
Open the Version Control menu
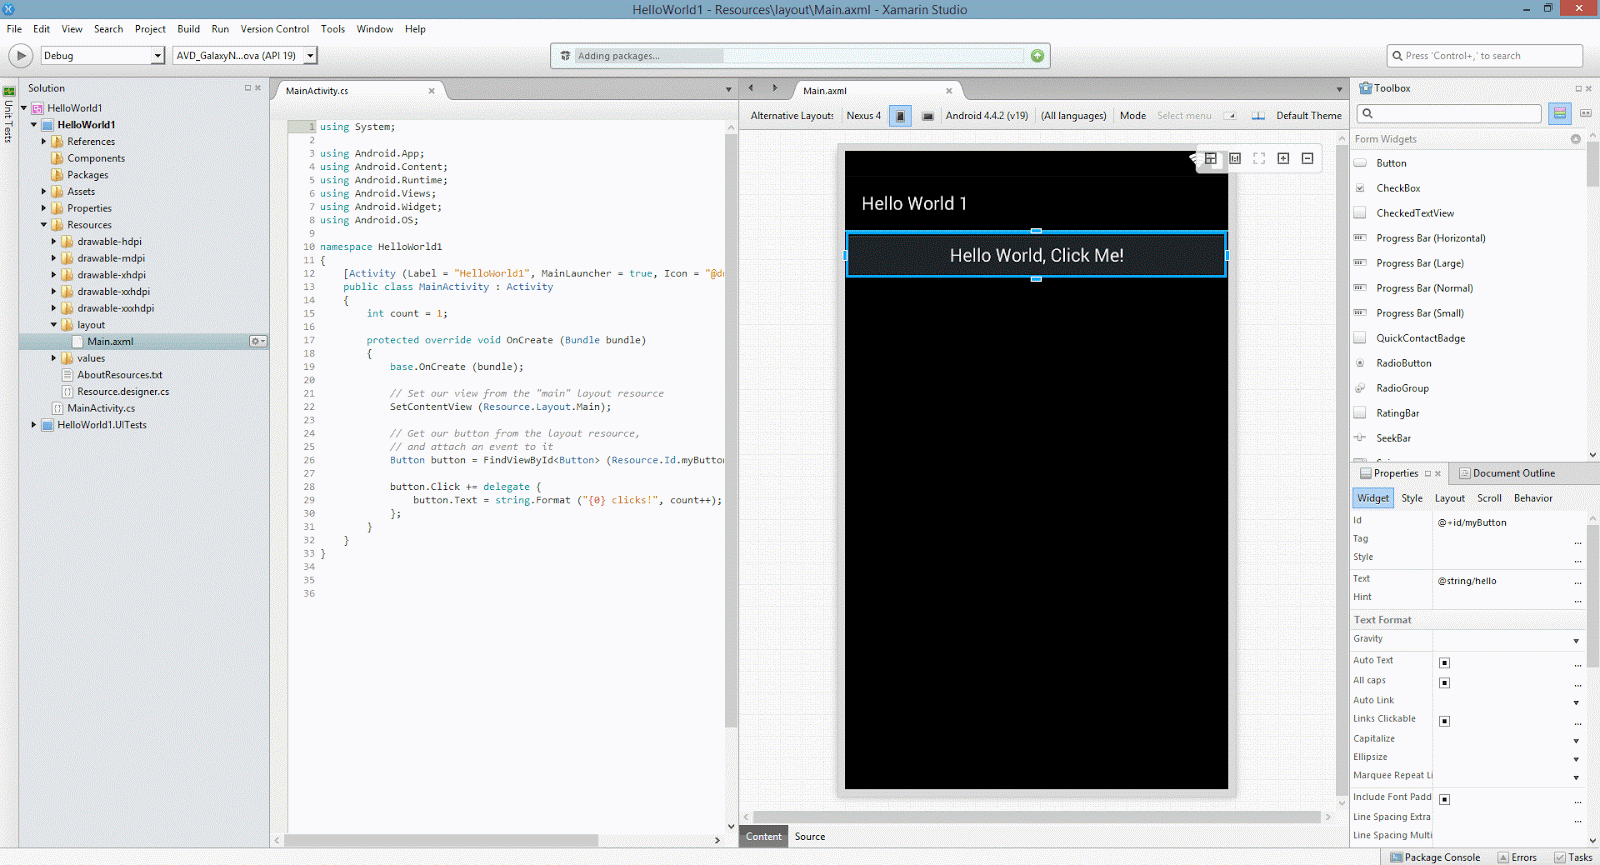275,29
